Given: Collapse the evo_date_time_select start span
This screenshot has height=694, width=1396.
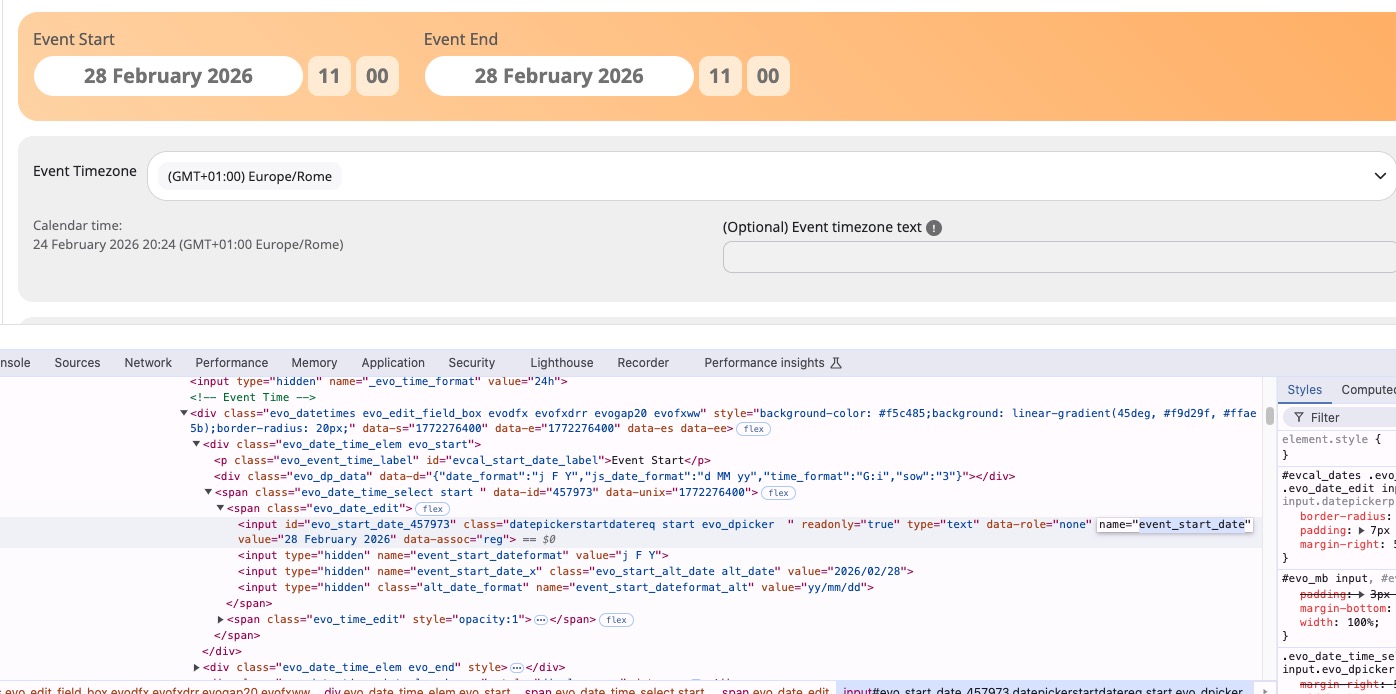Looking at the screenshot, I should pos(209,492).
